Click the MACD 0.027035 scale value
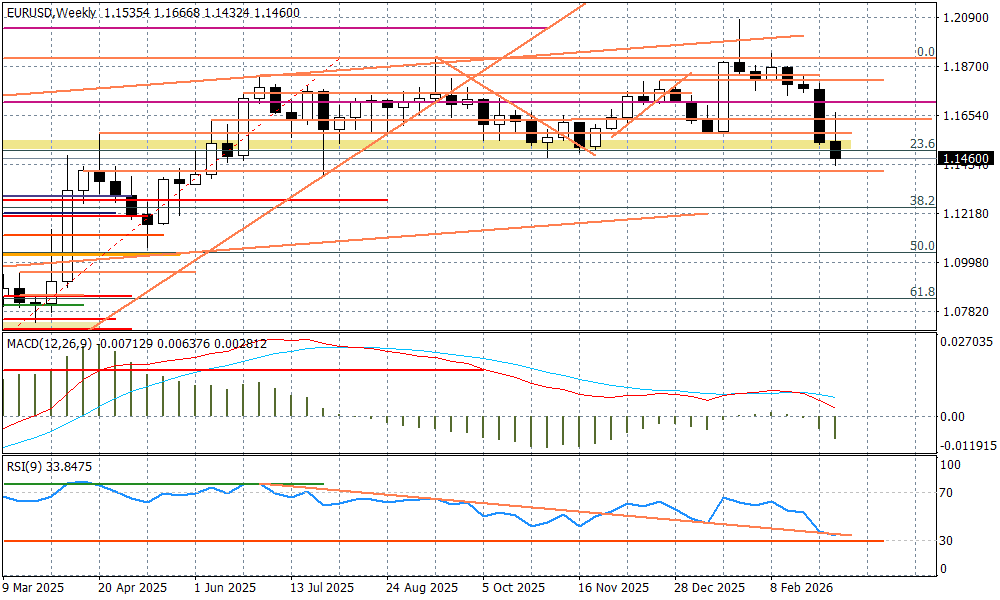The width and height of the screenshot is (1000, 600). pyautogui.click(x=968, y=342)
